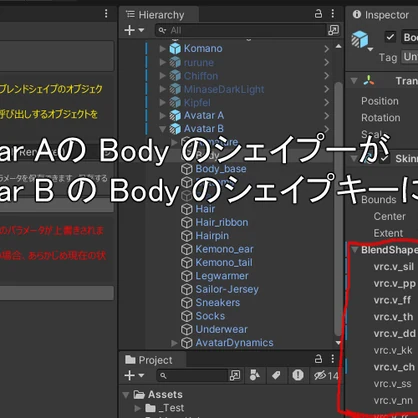Collapse the Avatar B object

162,129
